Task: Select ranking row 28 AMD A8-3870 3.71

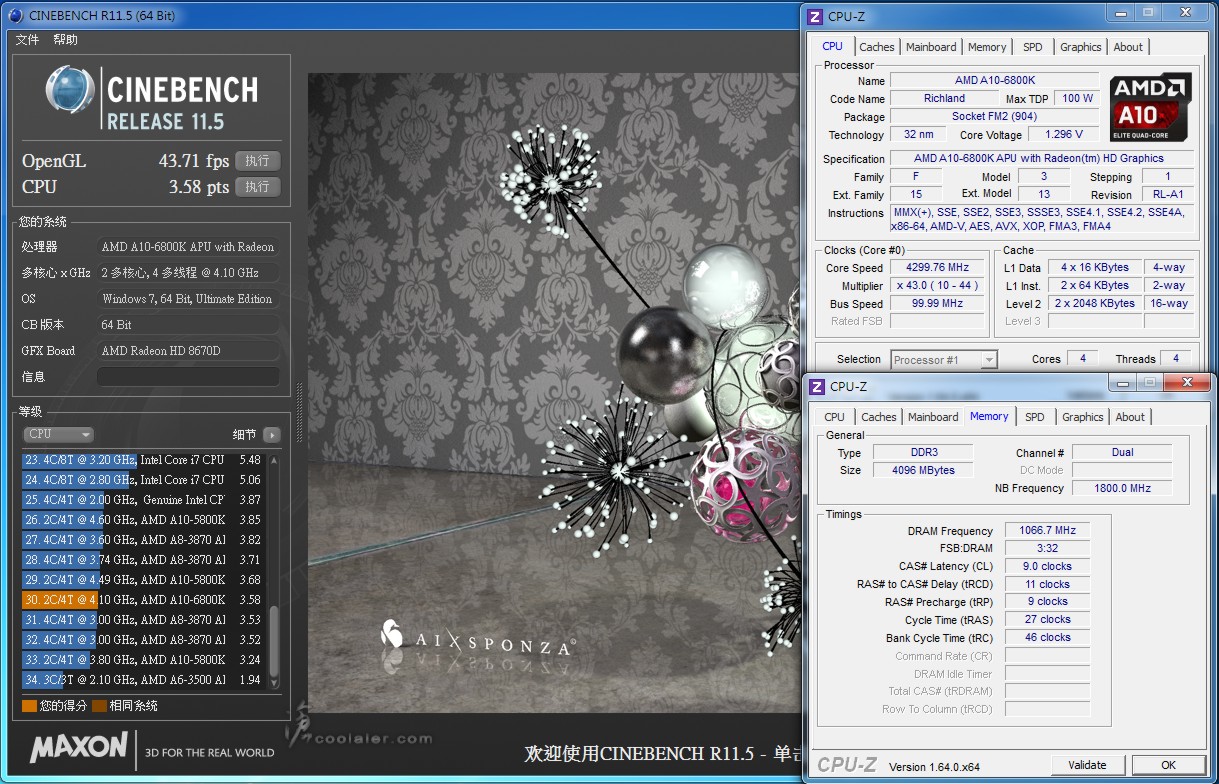Action: [x=144, y=560]
